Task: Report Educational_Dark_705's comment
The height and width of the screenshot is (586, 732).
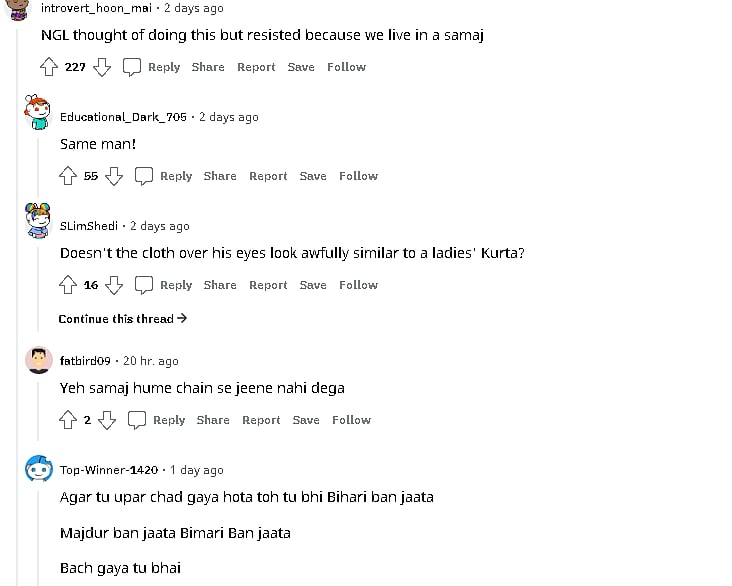Action: 268,176
